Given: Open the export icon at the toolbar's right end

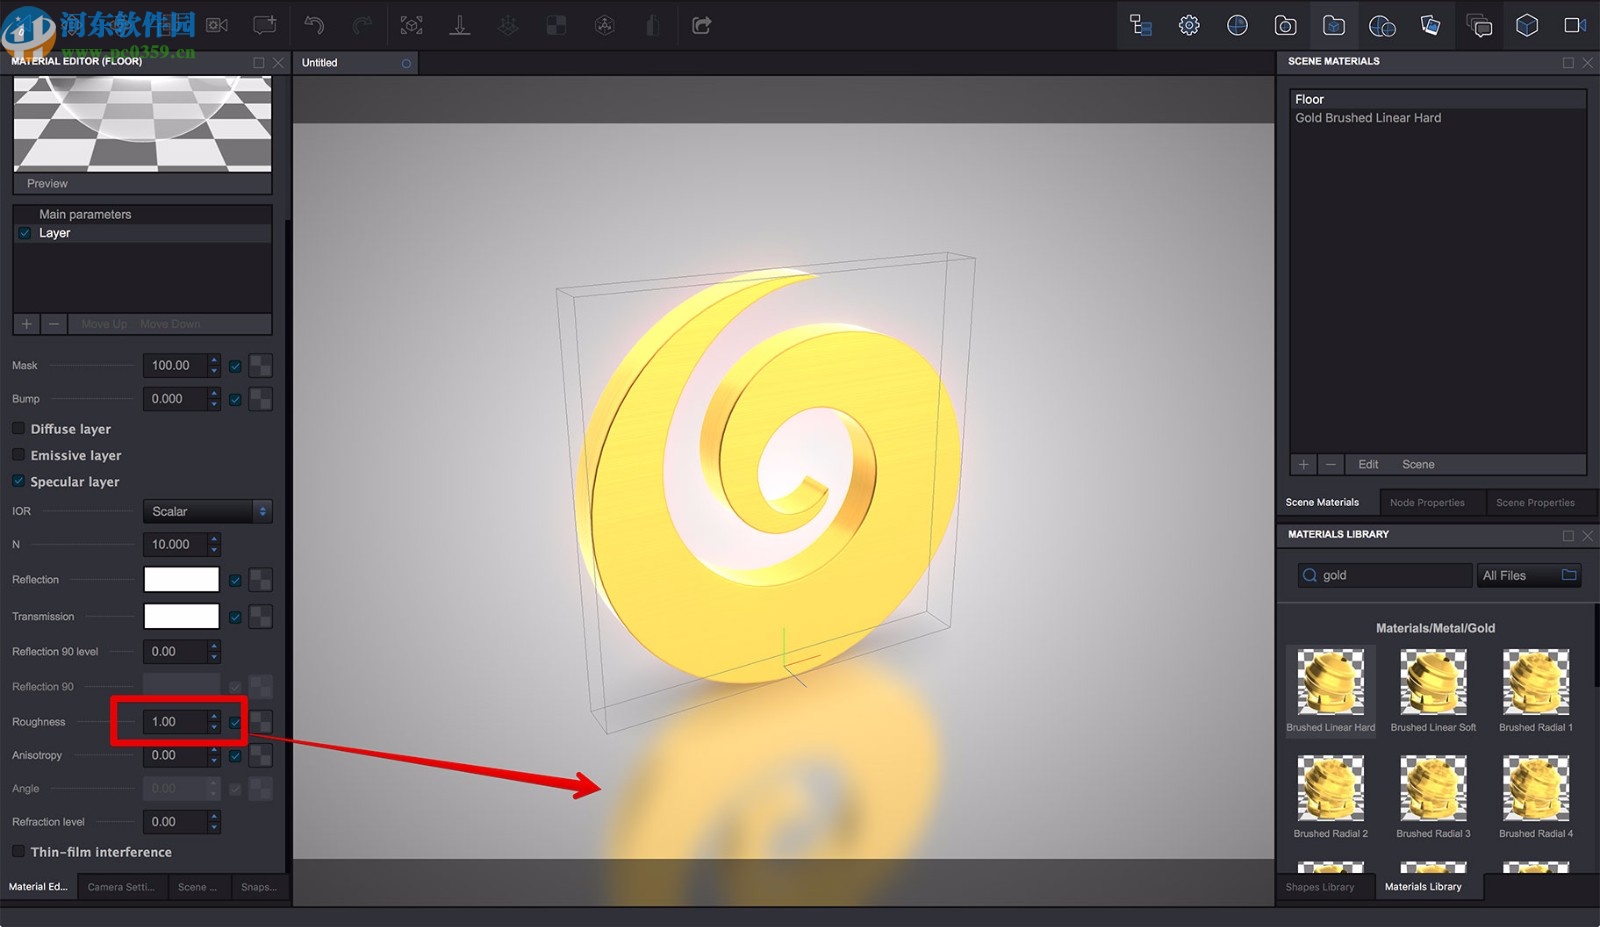Looking at the screenshot, I should (701, 25).
